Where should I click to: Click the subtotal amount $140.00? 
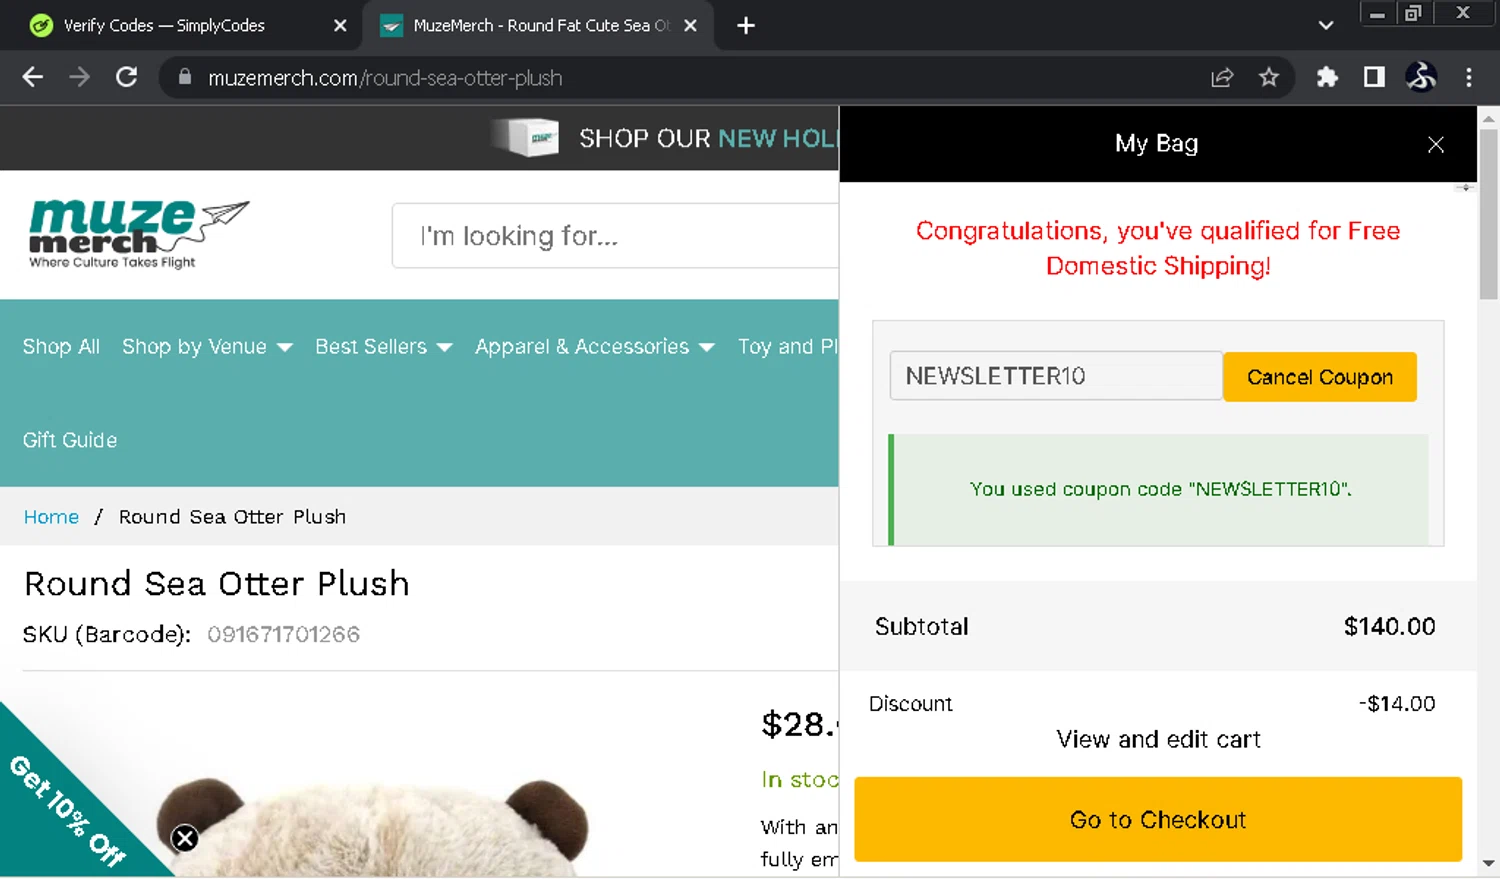pos(1389,626)
